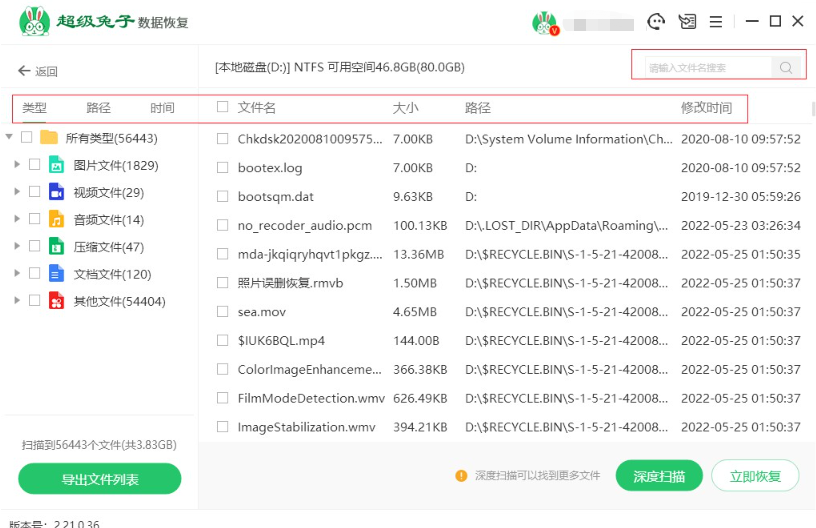Viewport: 816px width, 528px height.
Task: Click the feedback form icon in title bar
Action: tap(687, 21)
